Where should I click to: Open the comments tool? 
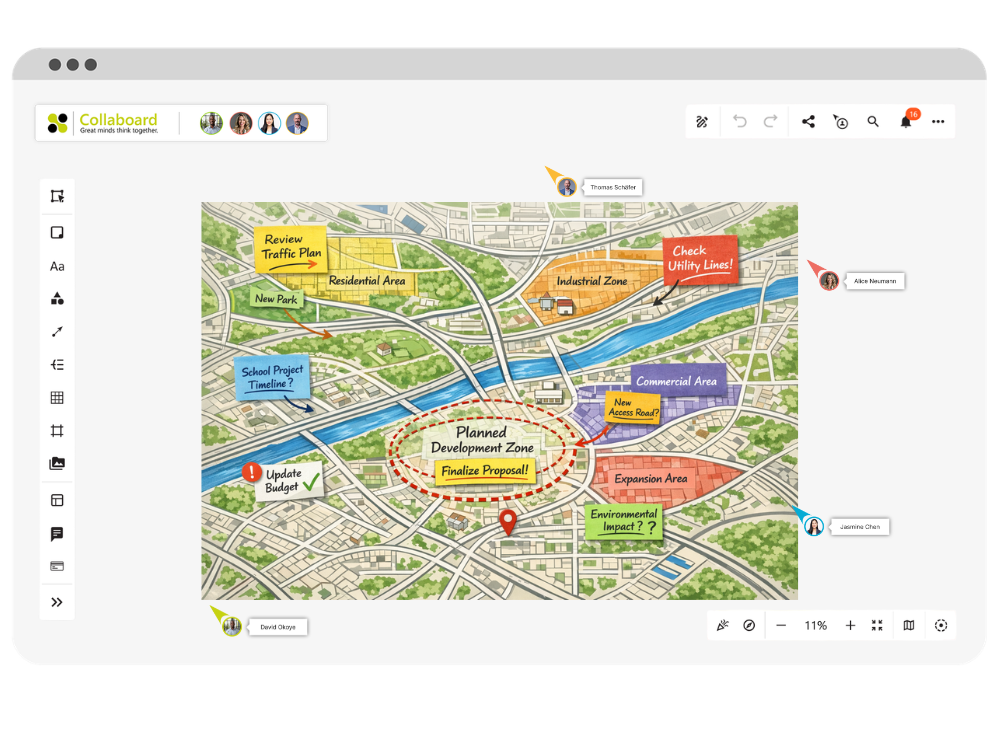coord(57,533)
